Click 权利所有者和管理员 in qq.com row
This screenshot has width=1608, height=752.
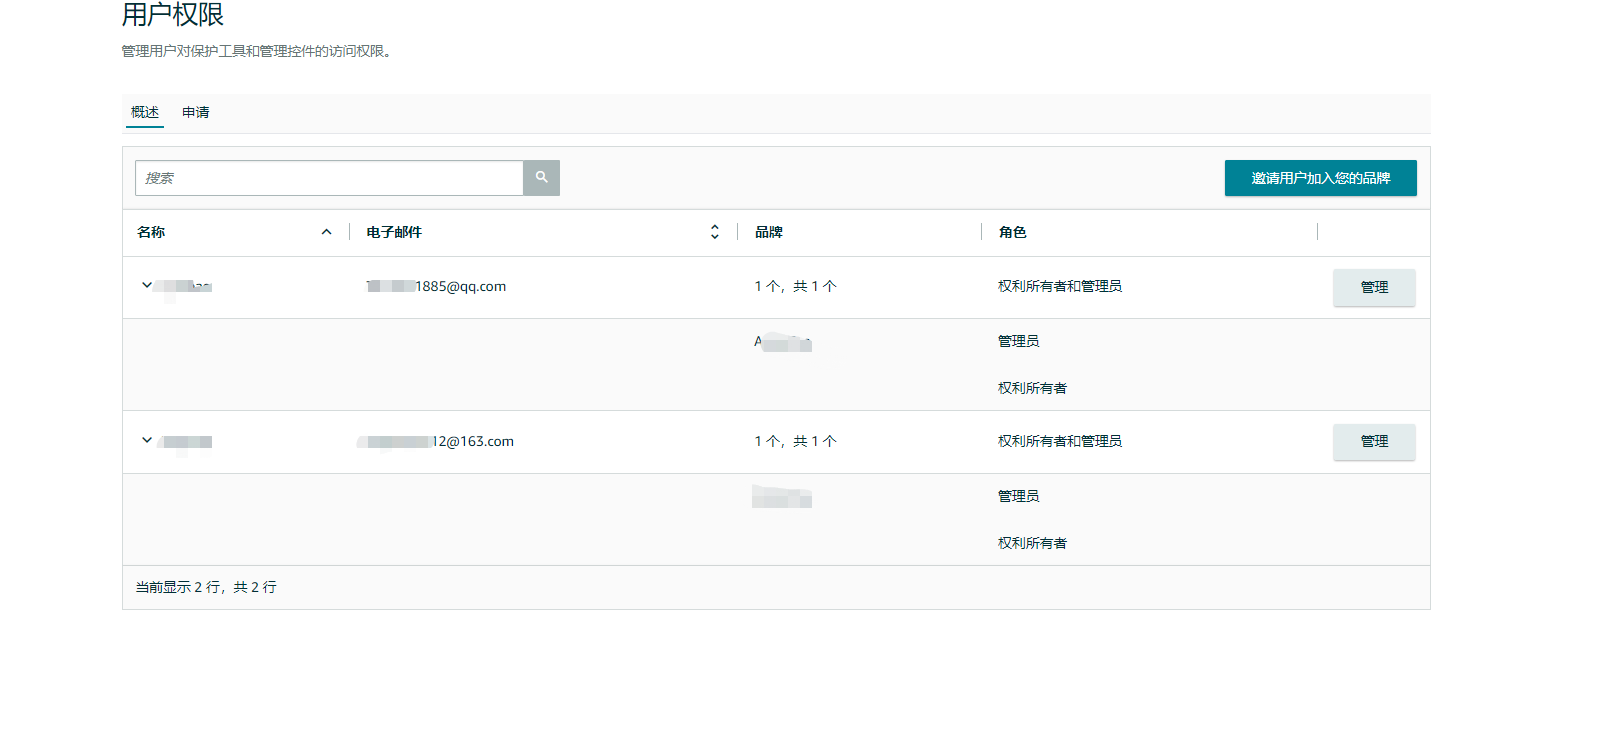click(x=1060, y=286)
